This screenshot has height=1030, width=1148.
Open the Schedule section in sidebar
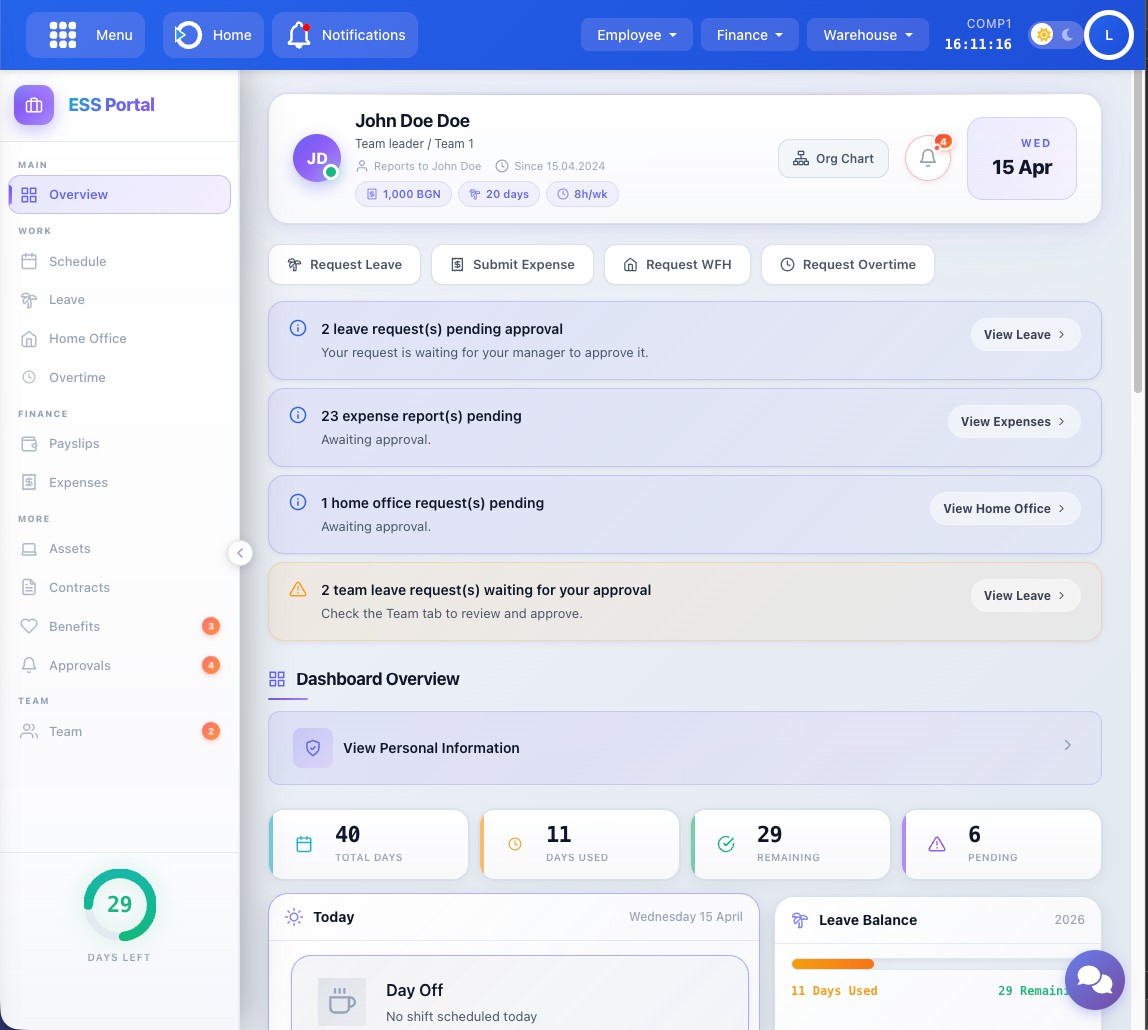pyautogui.click(x=78, y=261)
